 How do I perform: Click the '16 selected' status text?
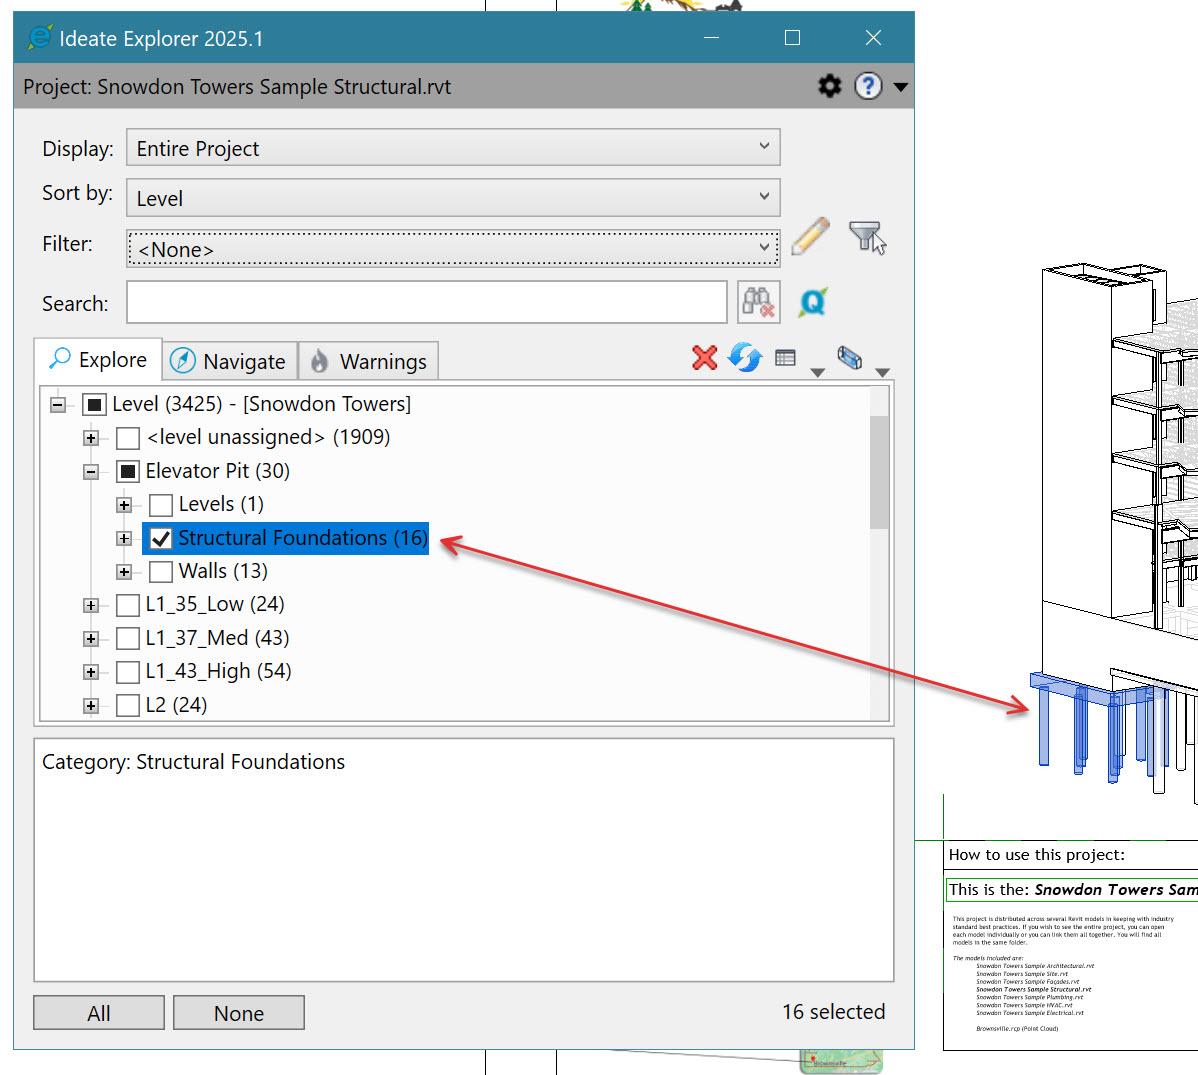[x=834, y=1012]
